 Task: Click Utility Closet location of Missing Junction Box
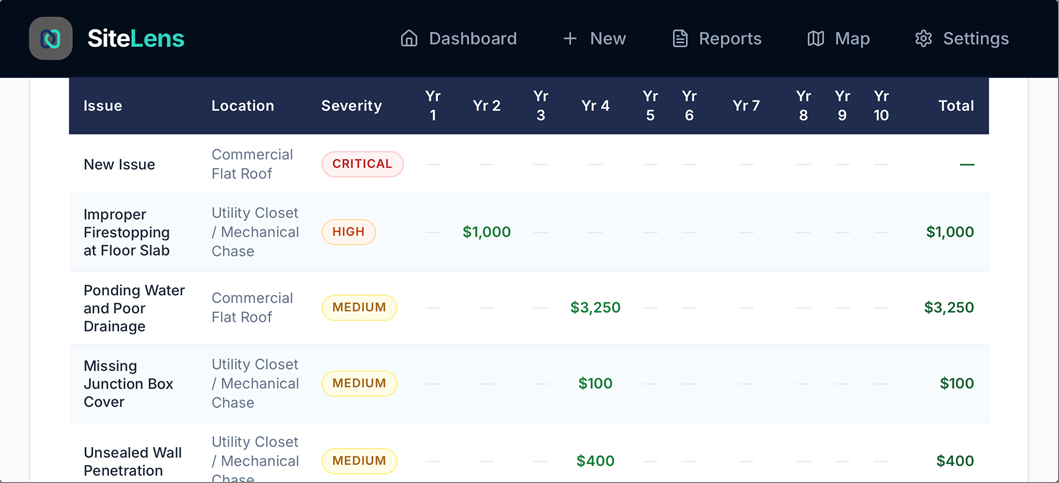(255, 383)
